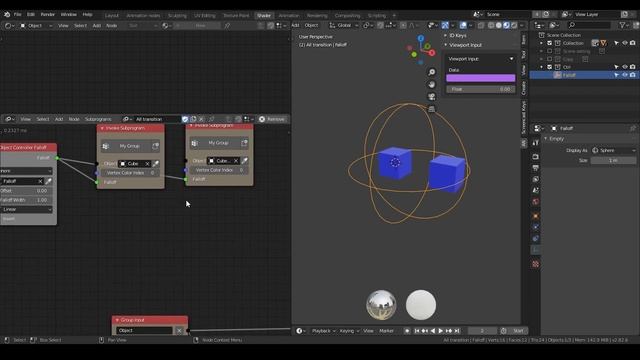The width and height of the screenshot is (640, 360).
Task: Click the purple Data color swatch
Action: pyautogui.click(x=480, y=78)
